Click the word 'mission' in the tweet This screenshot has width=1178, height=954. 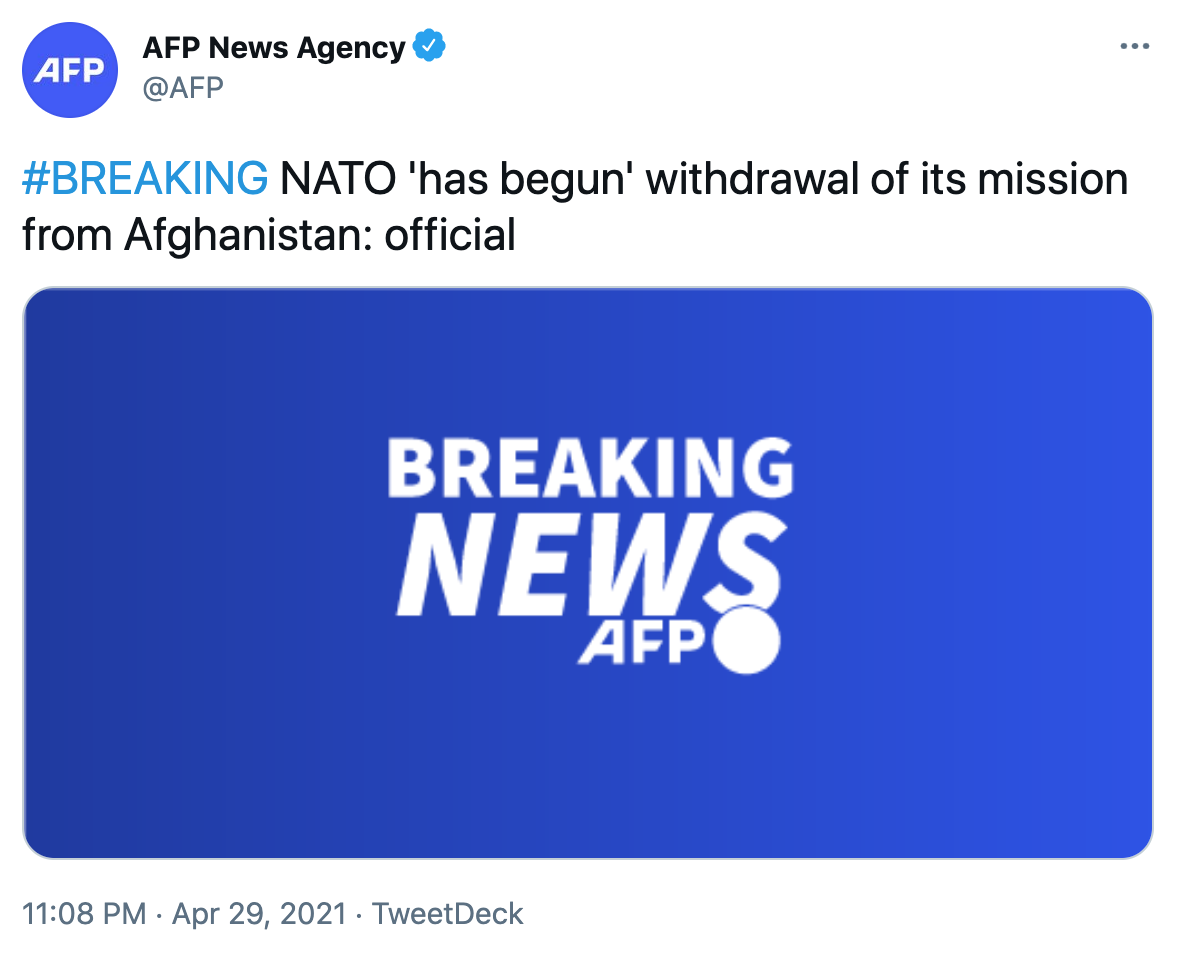tap(1052, 180)
